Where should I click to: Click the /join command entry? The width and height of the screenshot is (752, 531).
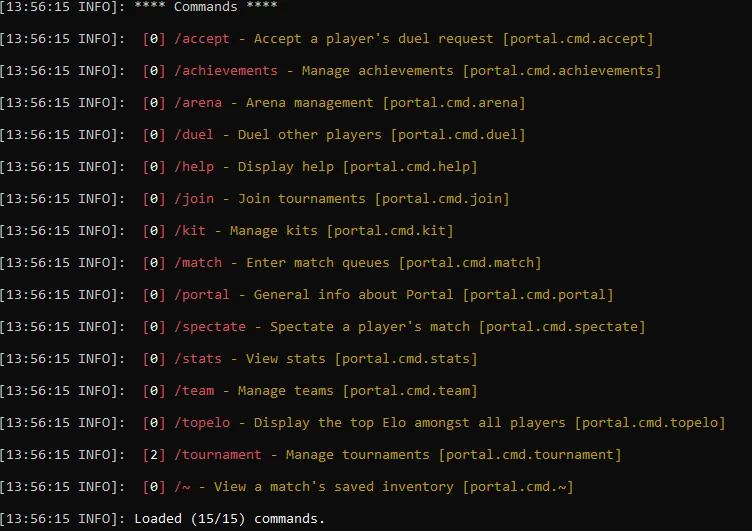[x=194, y=199]
